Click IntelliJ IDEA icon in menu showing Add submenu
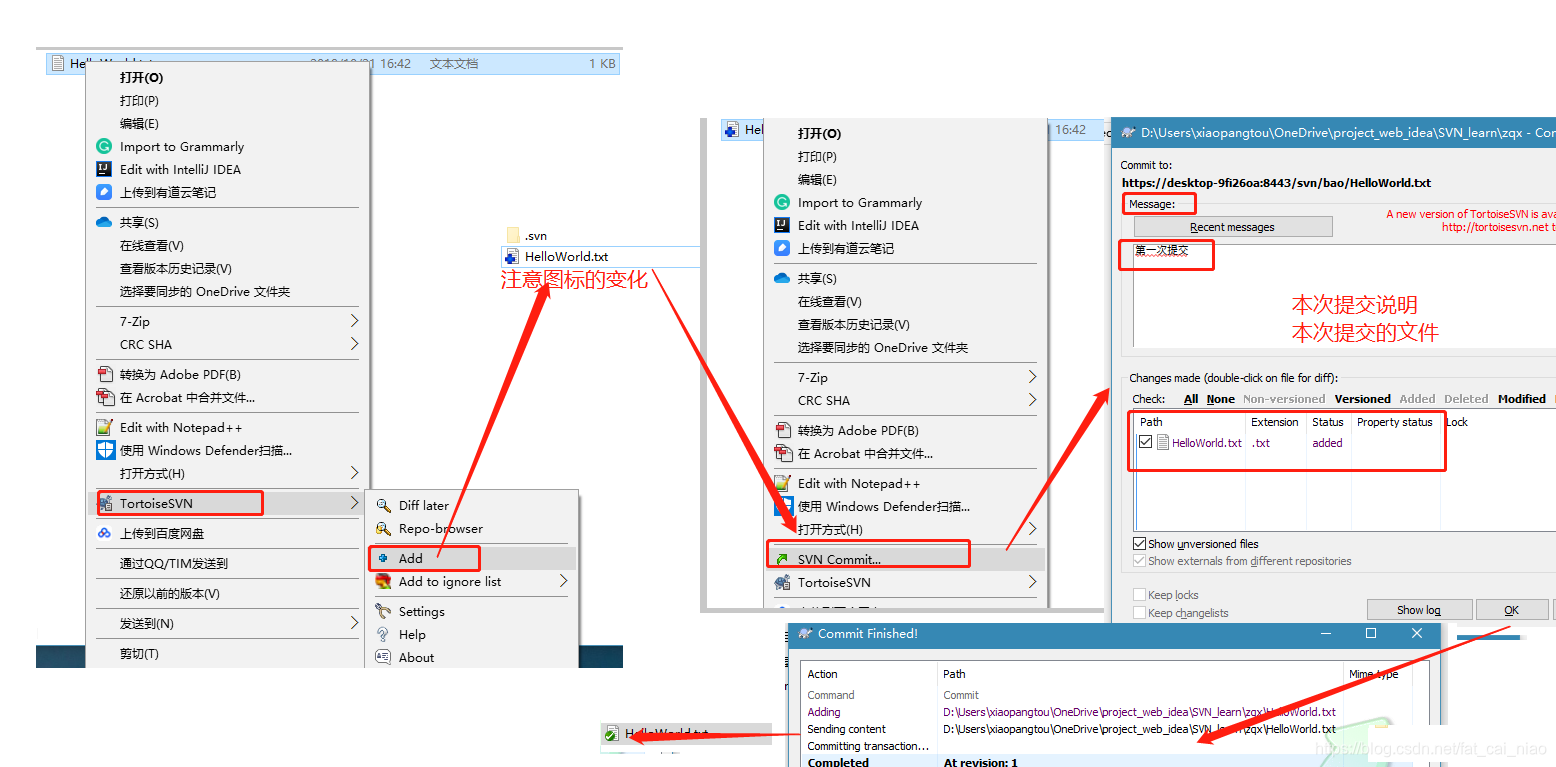Screen dimensions: 1556x767 coord(104,169)
